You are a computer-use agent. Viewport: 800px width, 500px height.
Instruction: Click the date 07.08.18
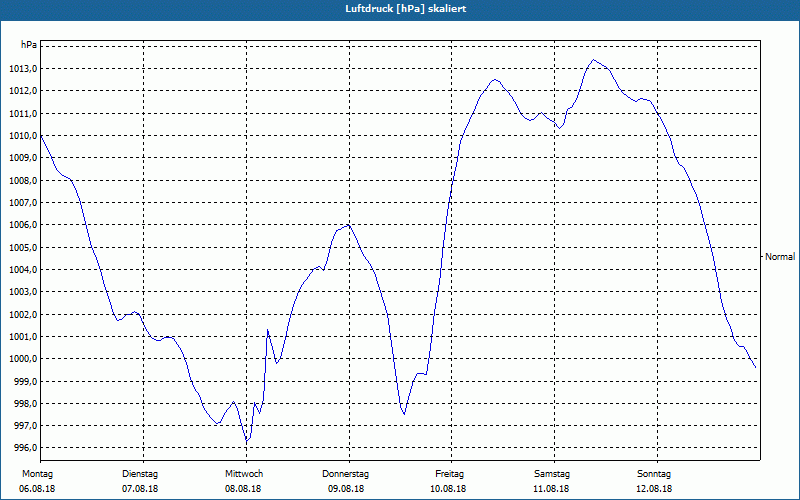pos(140,489)
